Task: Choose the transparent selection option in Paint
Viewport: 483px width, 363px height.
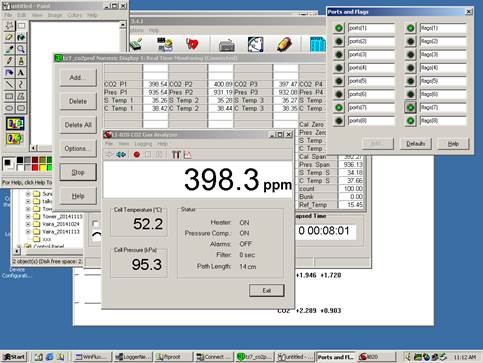Action: tap(15, 138)
